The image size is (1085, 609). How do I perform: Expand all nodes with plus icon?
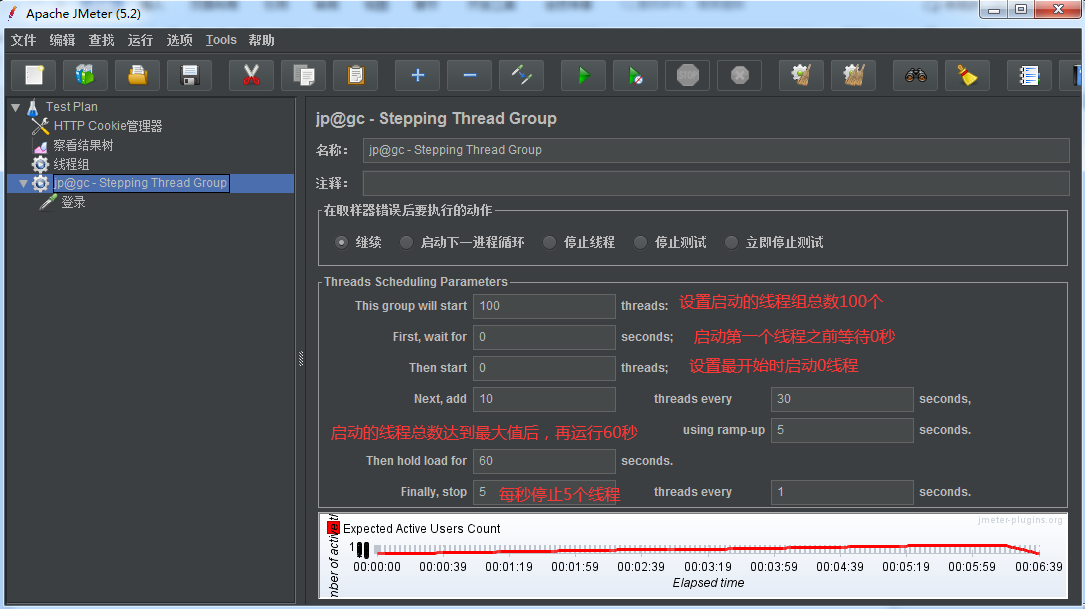417,75
